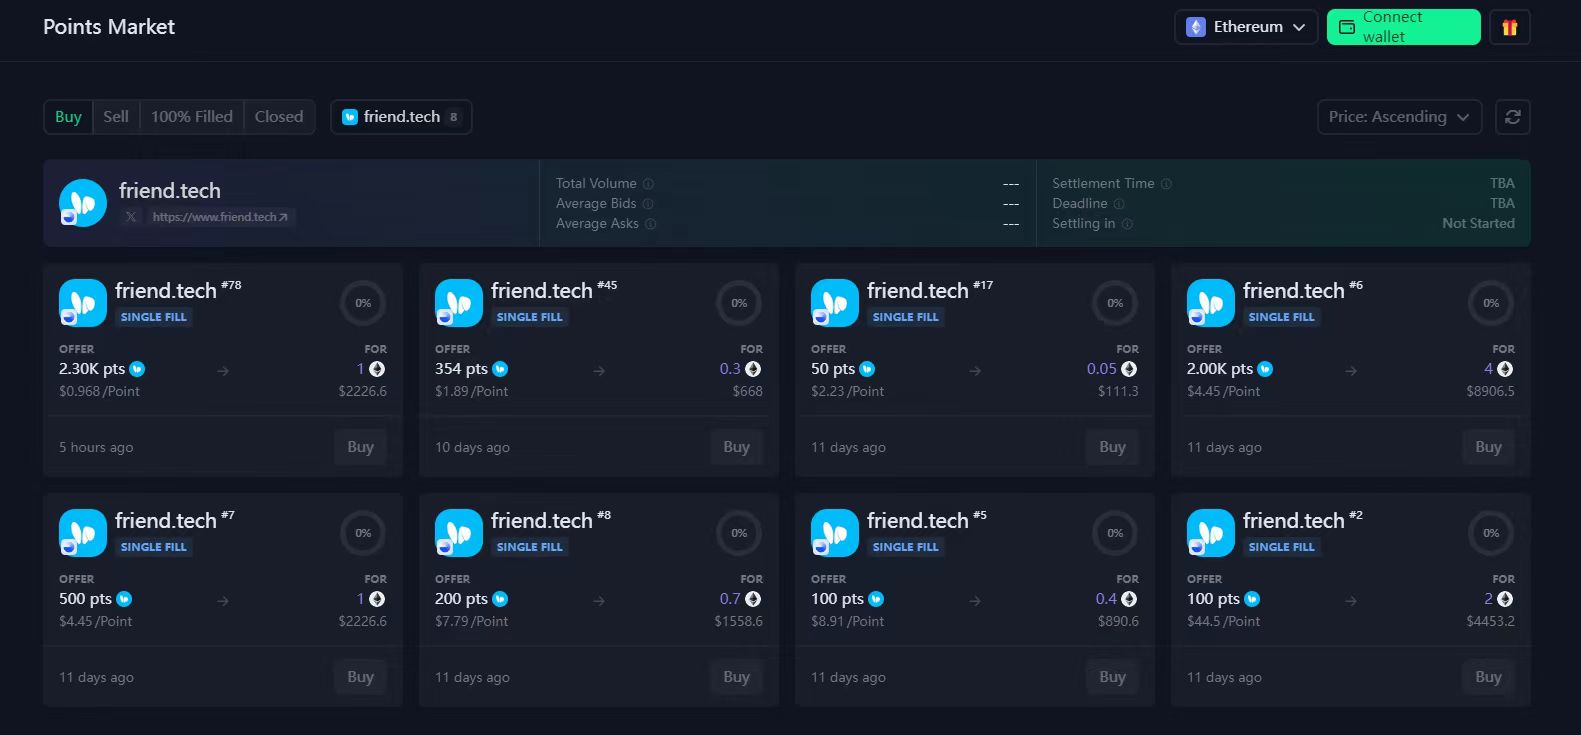Buy the friend.tech #45 offer

(x=736, y=447)
